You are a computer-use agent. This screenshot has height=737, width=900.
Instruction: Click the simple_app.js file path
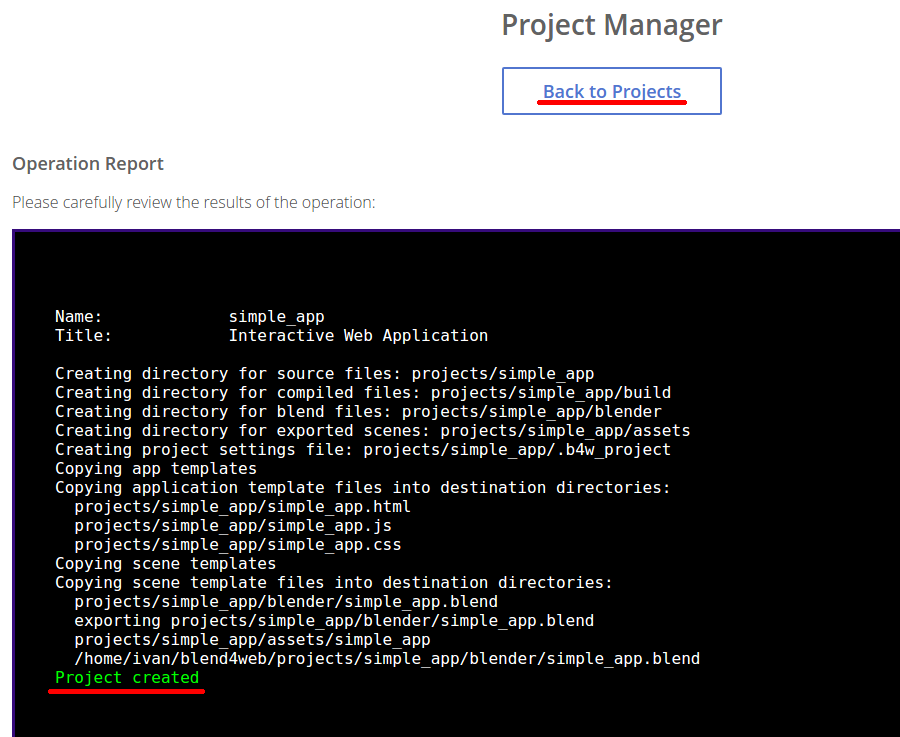pos(233,526)
